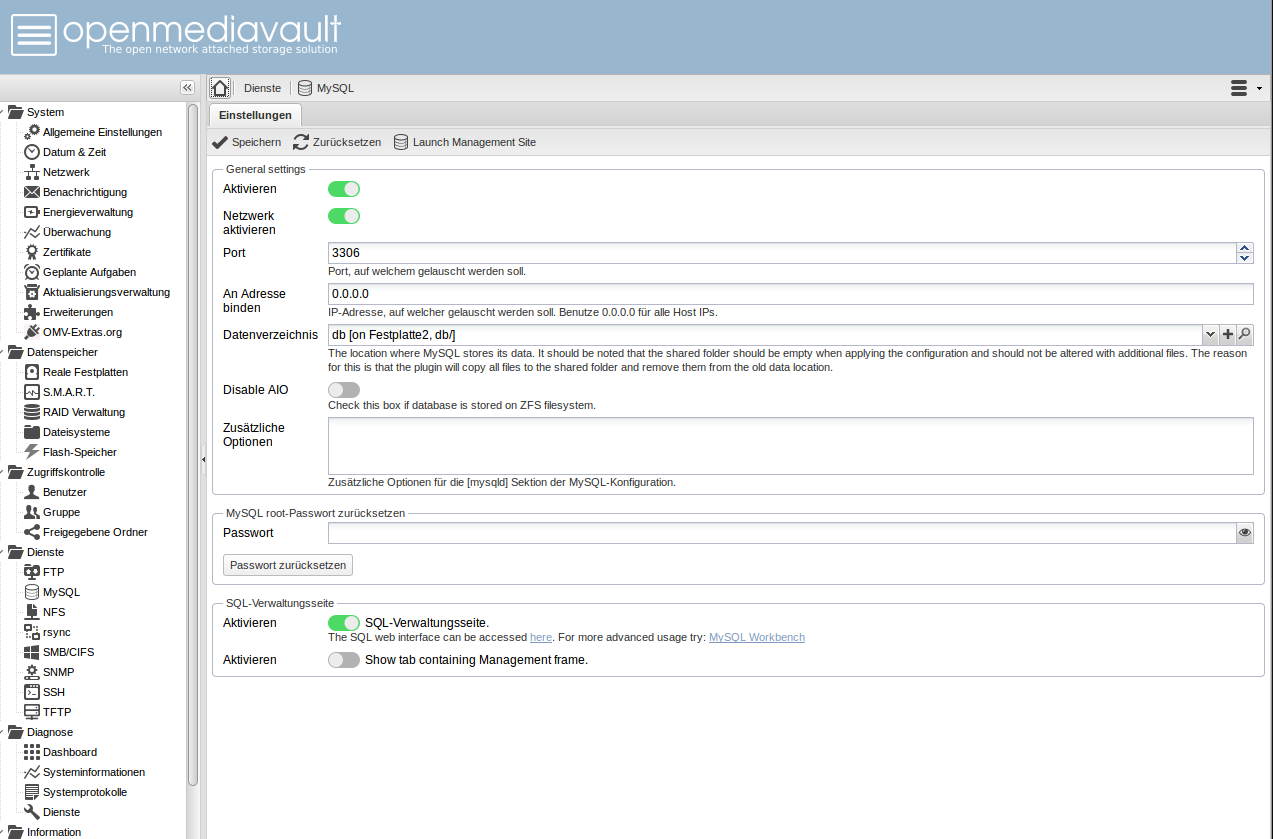Click Dienste in the breadcrumb

point(262,88)
